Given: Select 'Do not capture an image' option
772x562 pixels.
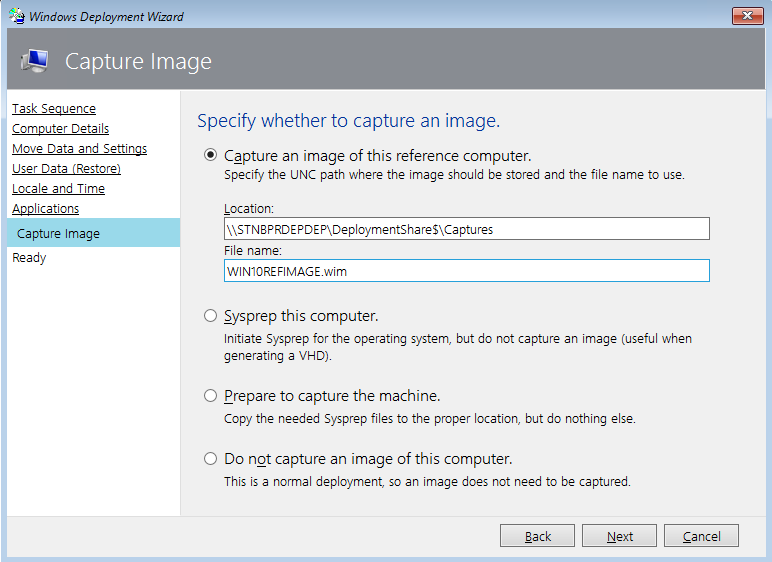Looking at the screenshot, I should coord(210,459).
